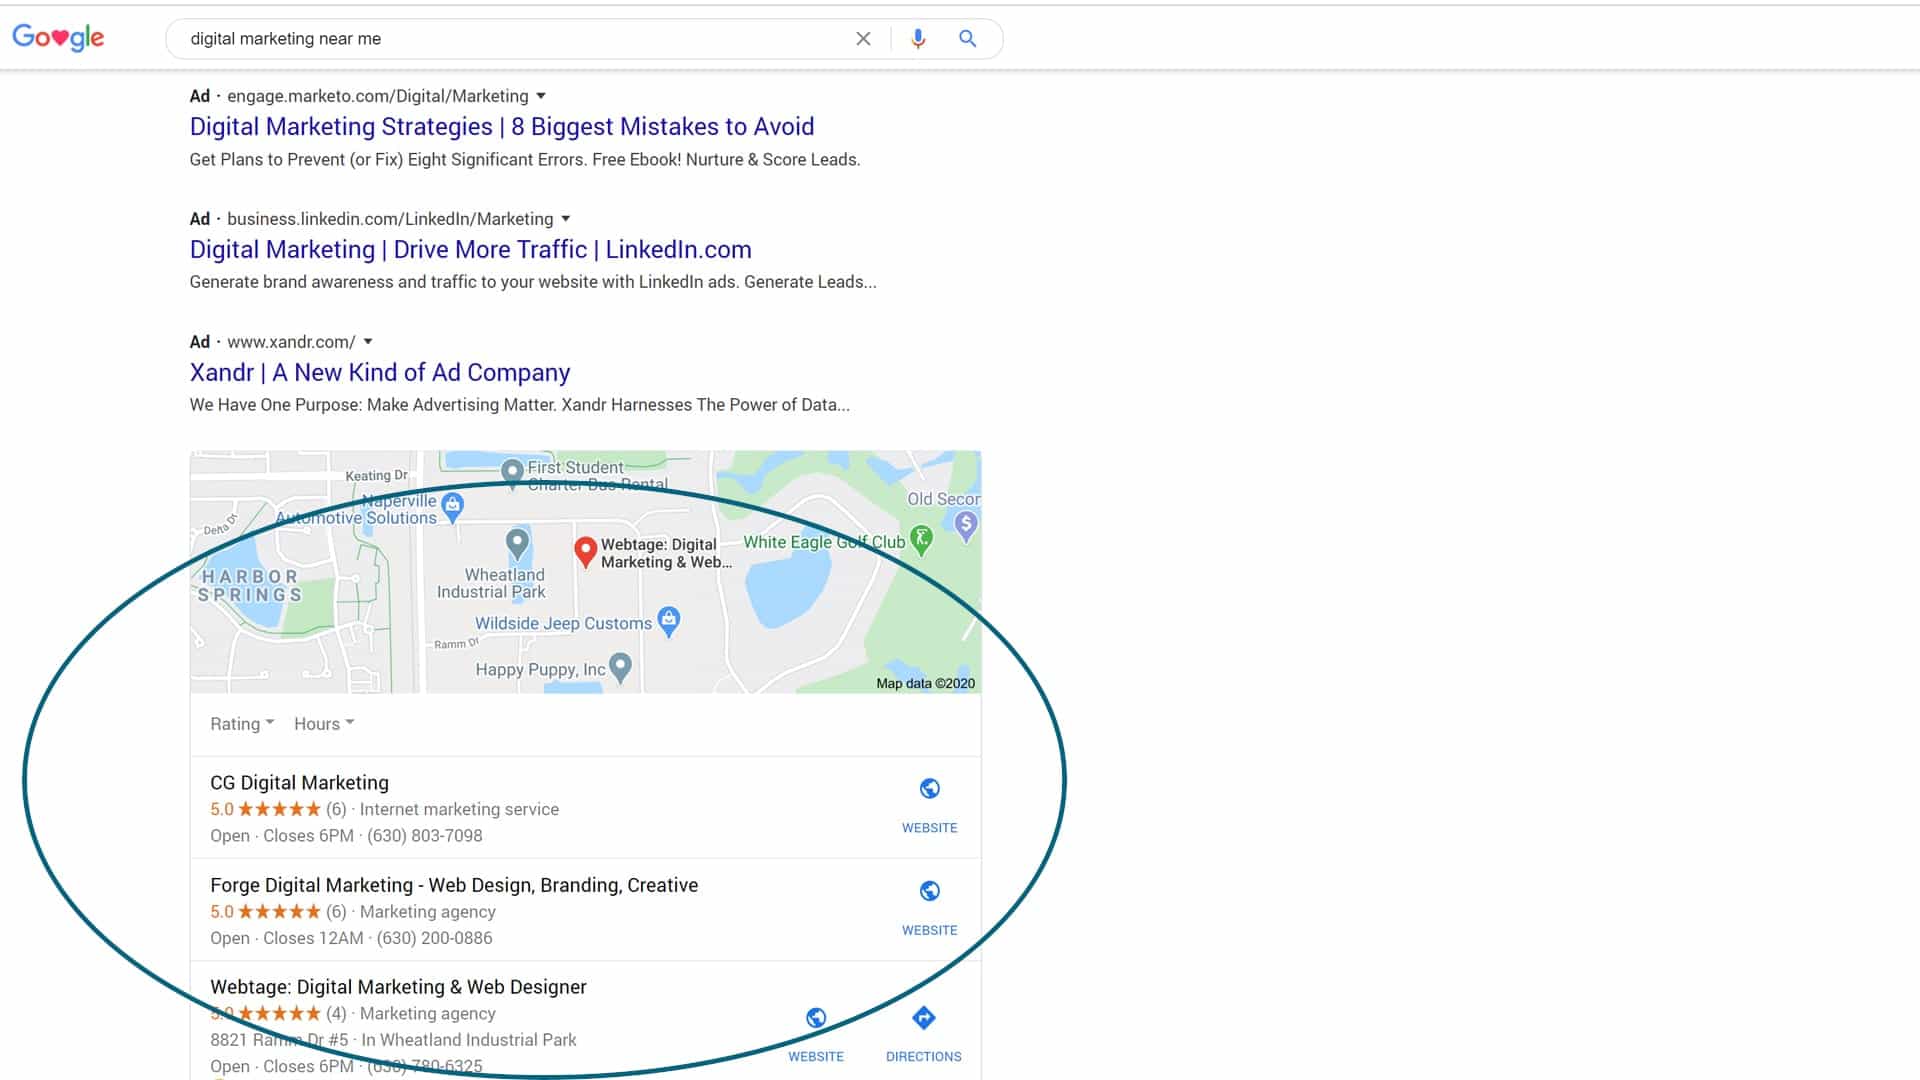Click Harbor Springs label on map
This screenshot has height=1080, width=1920.
tap(250, 585)
